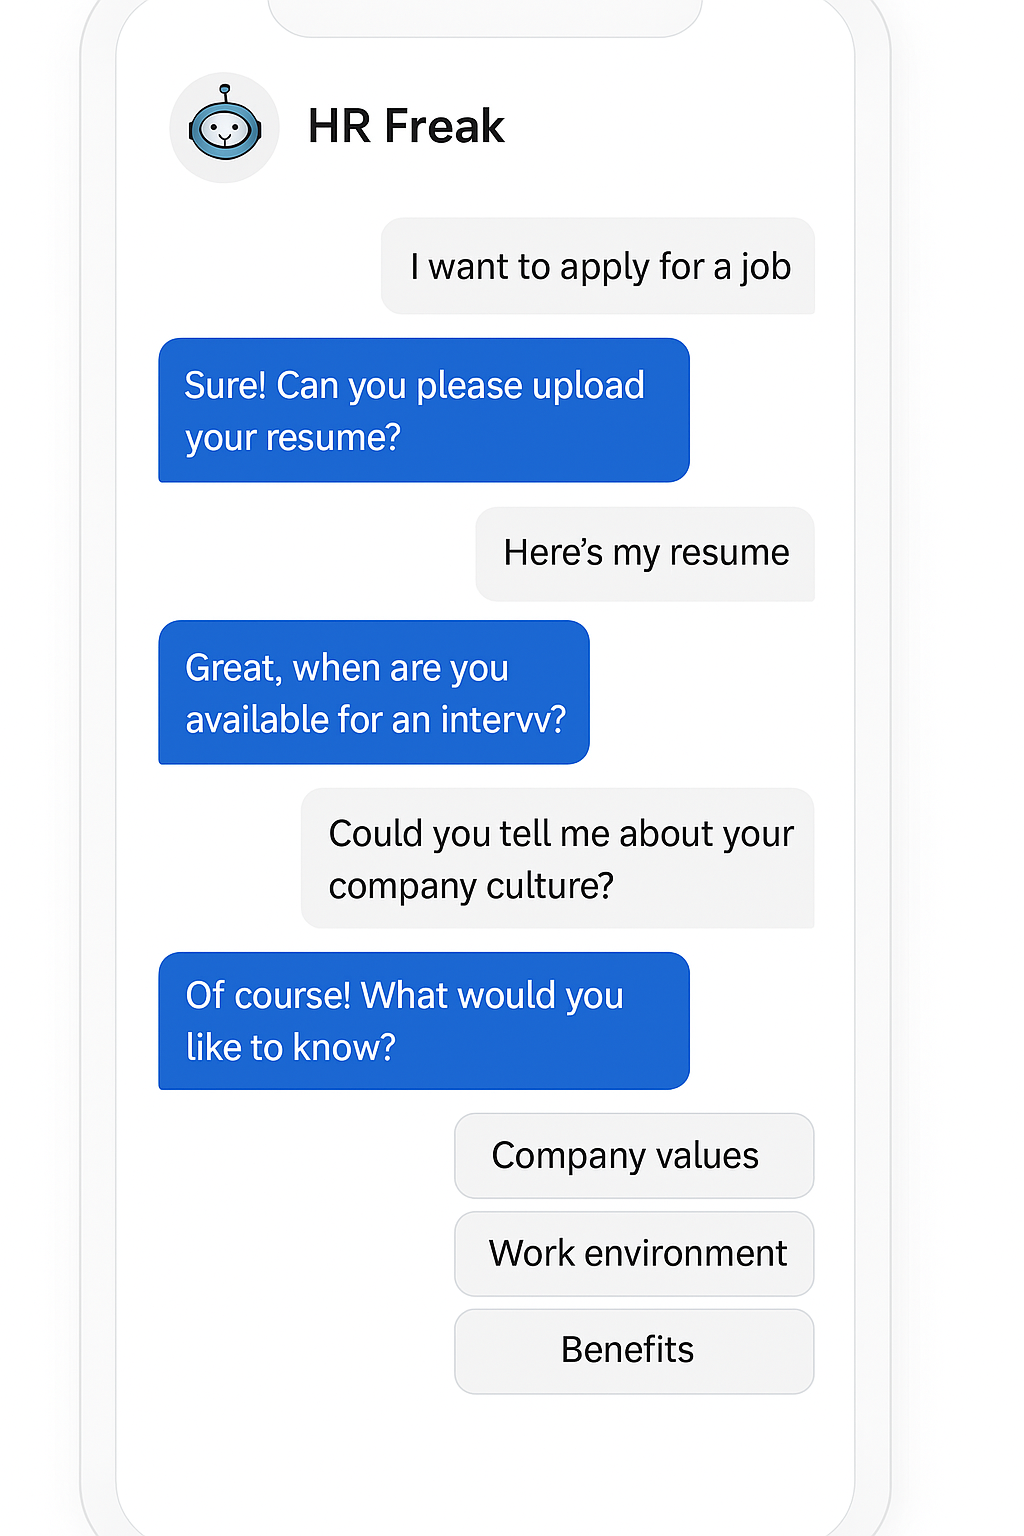Viewport: 1024px width, 1536px height.
Task: Click the interview availability question bubble
Action: 373,692
